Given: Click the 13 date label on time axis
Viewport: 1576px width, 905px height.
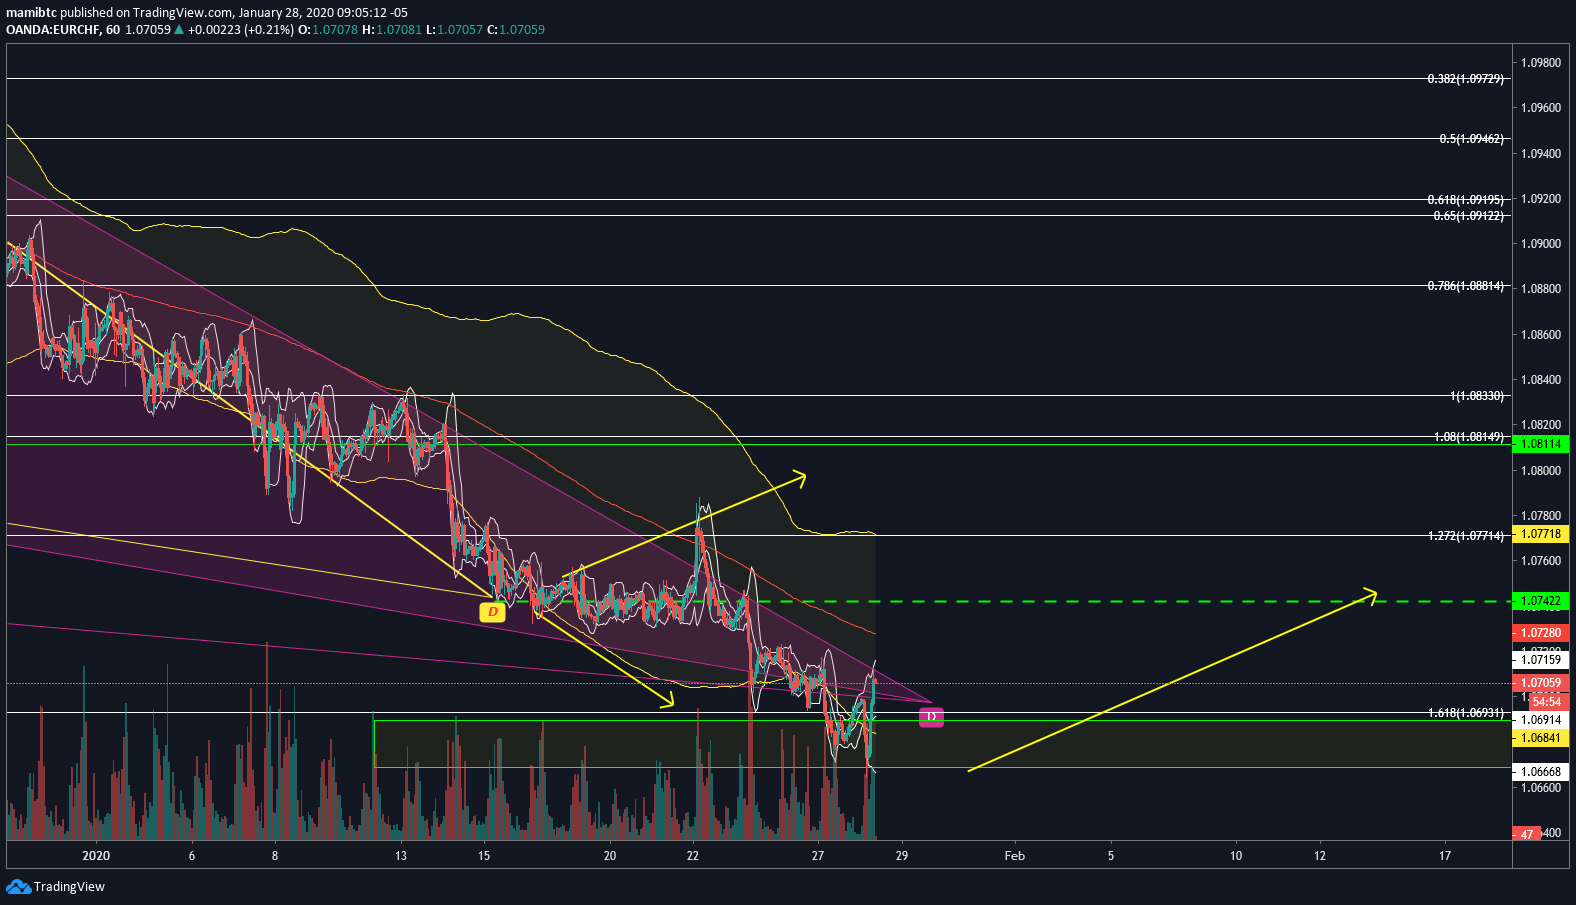Looking at the screenshot, I should pos(401,856).
